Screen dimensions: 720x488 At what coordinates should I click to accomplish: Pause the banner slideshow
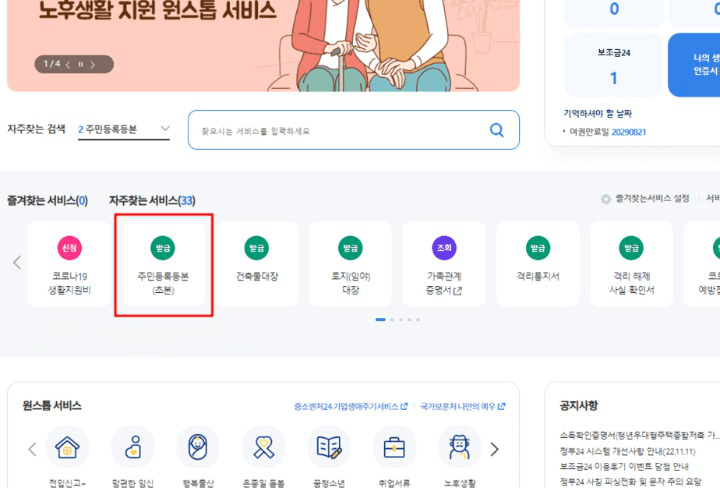[x=80, y=64]
